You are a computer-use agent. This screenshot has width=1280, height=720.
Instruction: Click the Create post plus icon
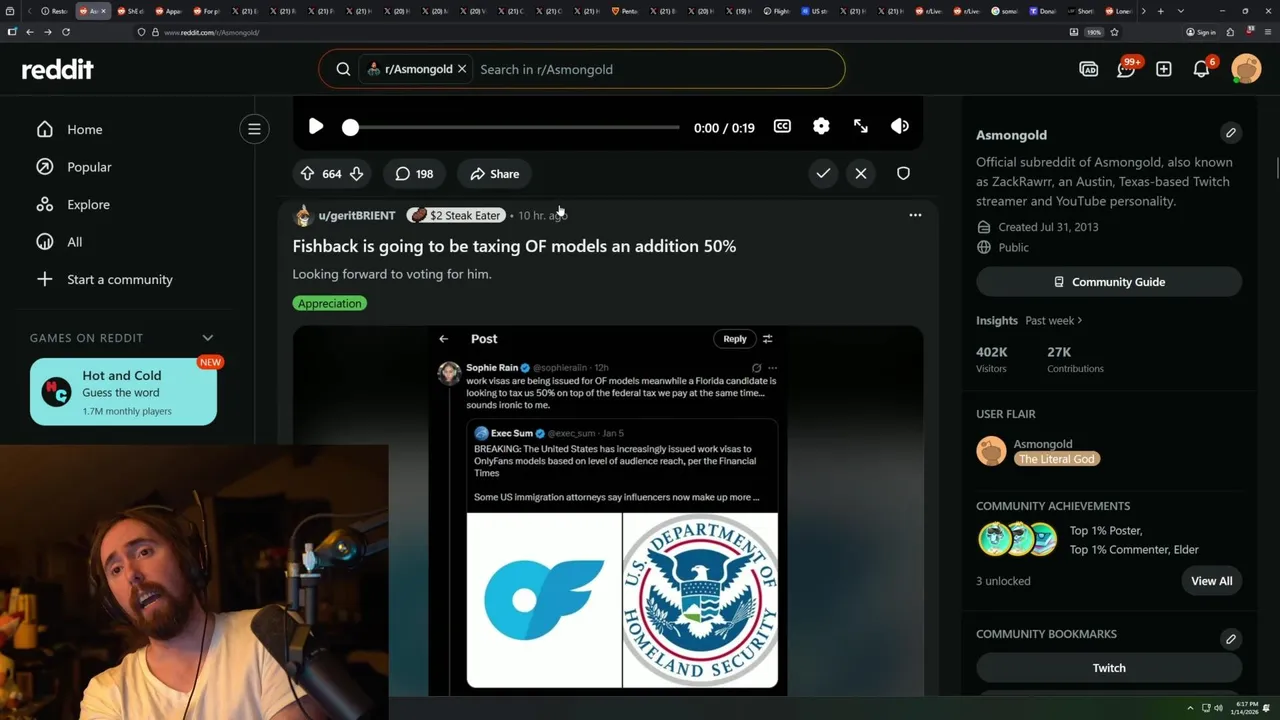point(1164,69)
